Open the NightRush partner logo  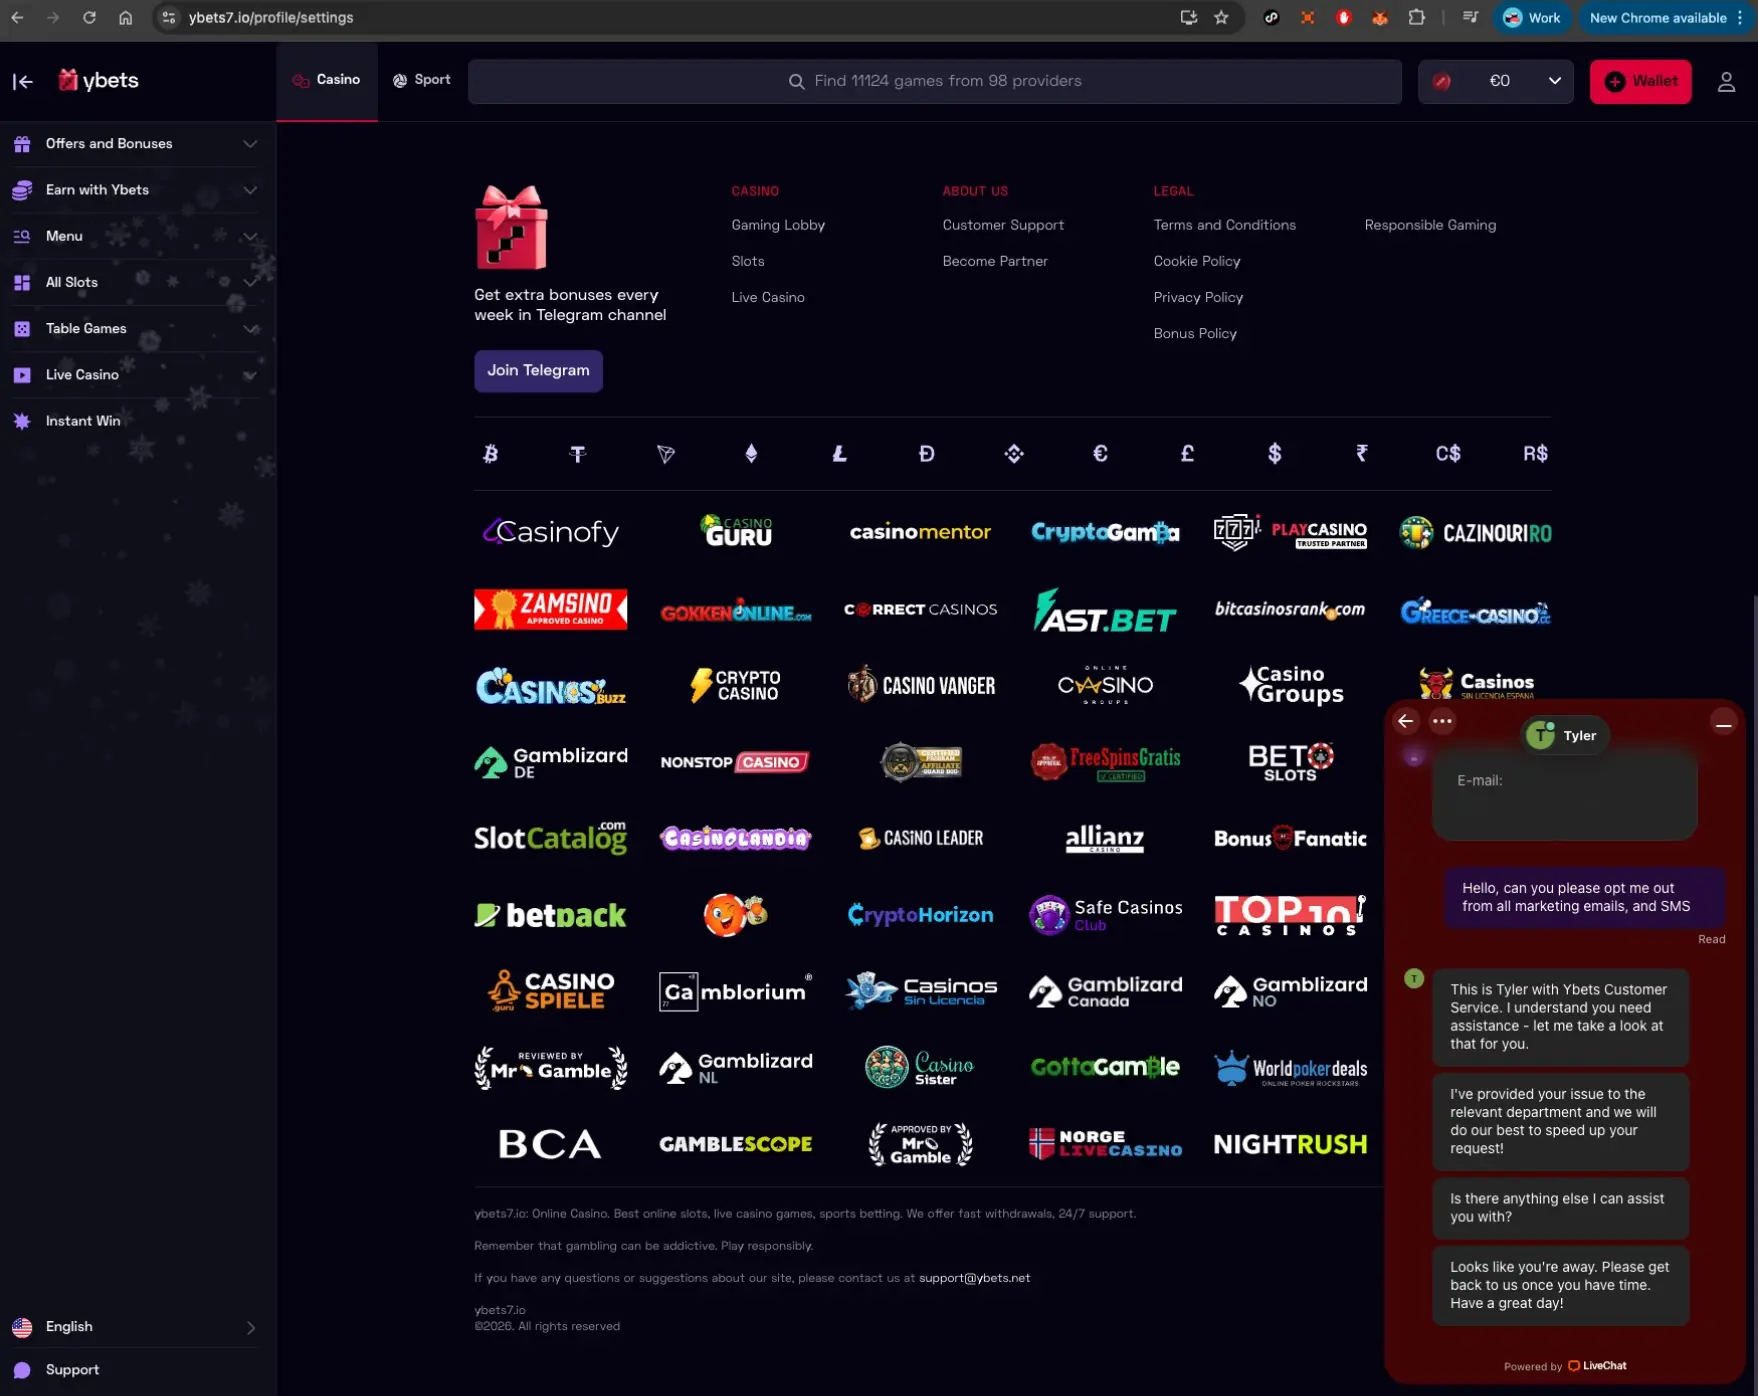1290,1144
